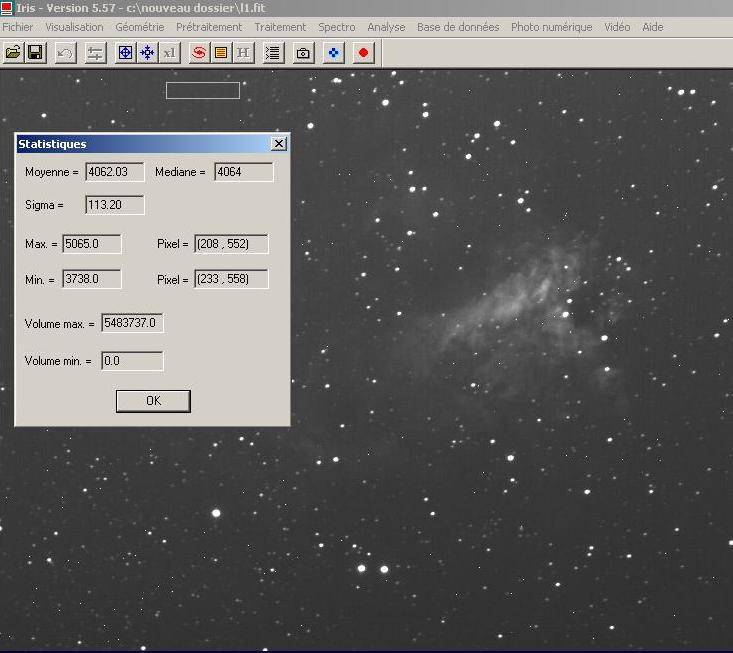Reset zoom with the x1 icon
Viewport: 733px width, 653px height.
tap(170, 52)
